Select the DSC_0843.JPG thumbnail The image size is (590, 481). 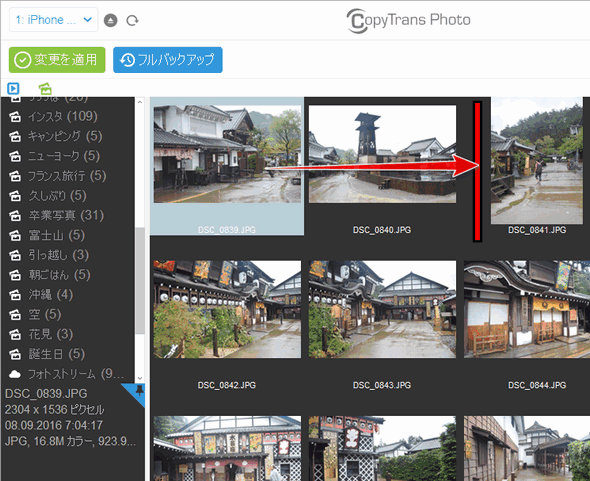[x=382, y=309]
